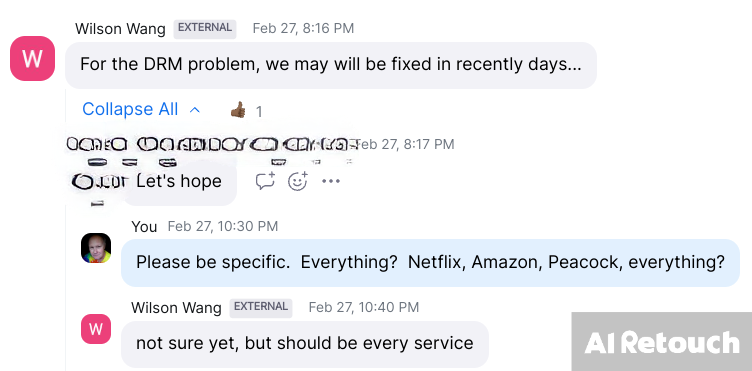
Task: Click the AI Retouch watermark
Action: pos(662,342)
